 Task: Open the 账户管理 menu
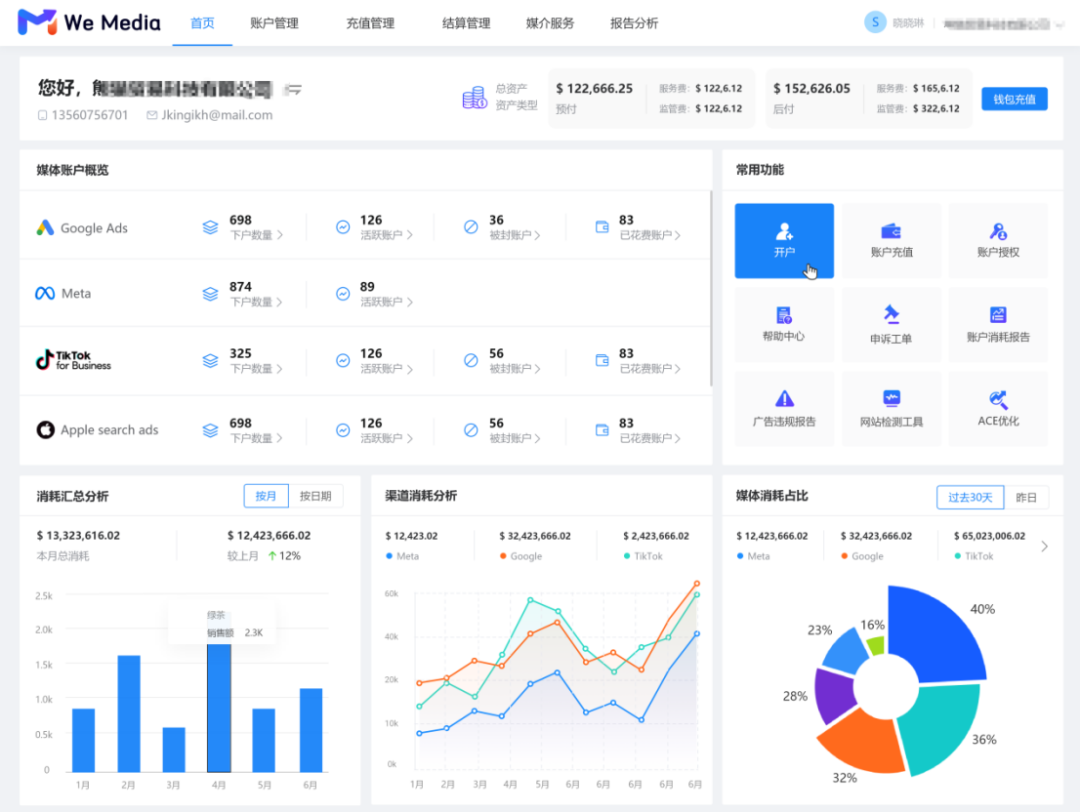275,22
